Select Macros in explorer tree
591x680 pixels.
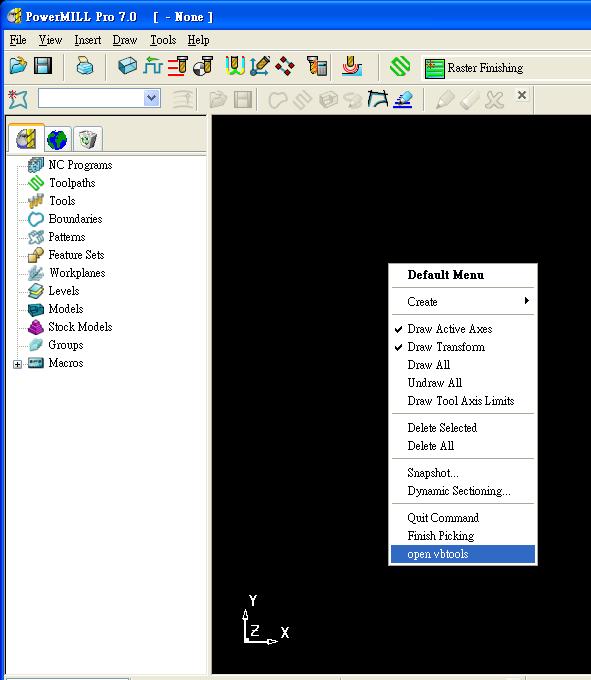[65, 363]
